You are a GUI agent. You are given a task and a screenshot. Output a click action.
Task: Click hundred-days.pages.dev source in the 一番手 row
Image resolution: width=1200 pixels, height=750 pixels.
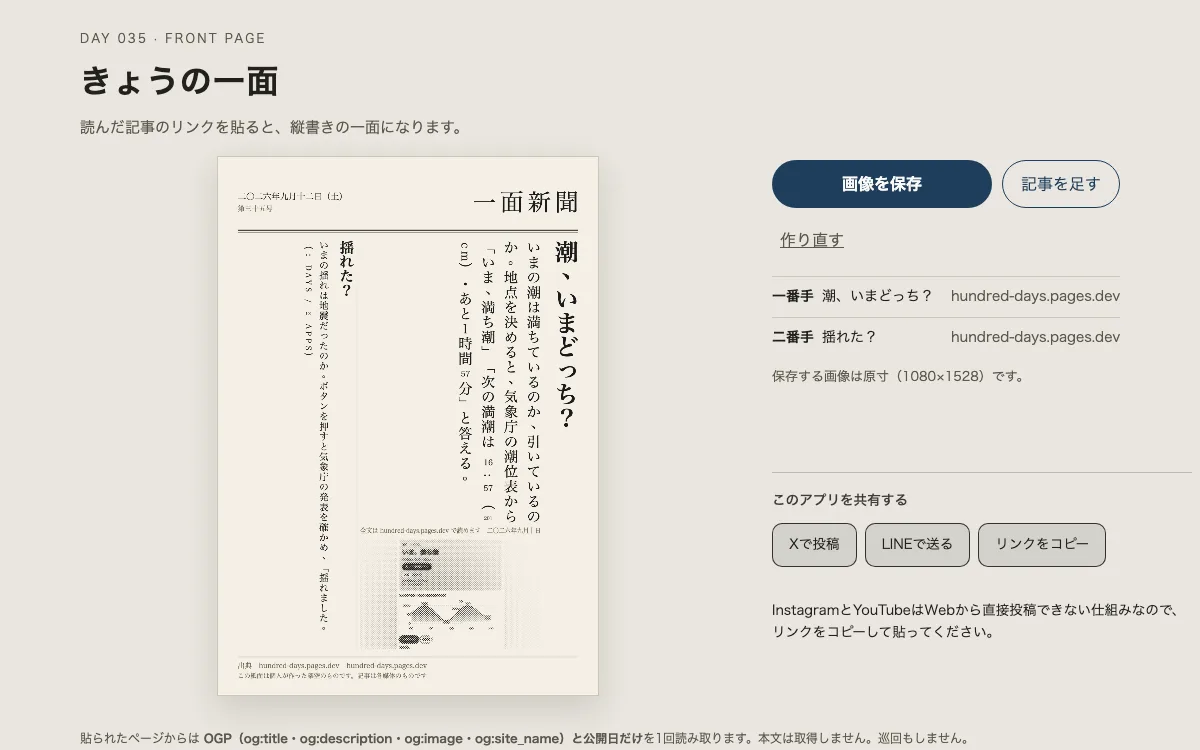(1035, 296)
